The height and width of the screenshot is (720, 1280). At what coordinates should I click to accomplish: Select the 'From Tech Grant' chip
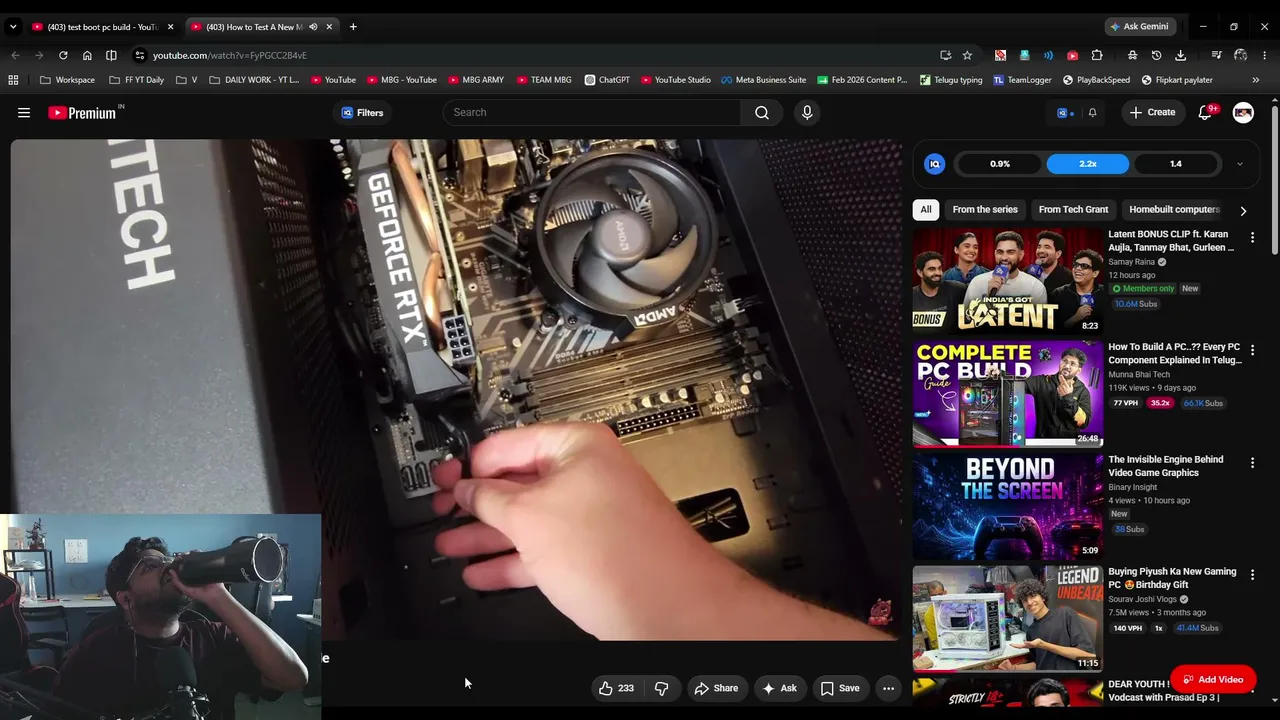pos(1073,210)
